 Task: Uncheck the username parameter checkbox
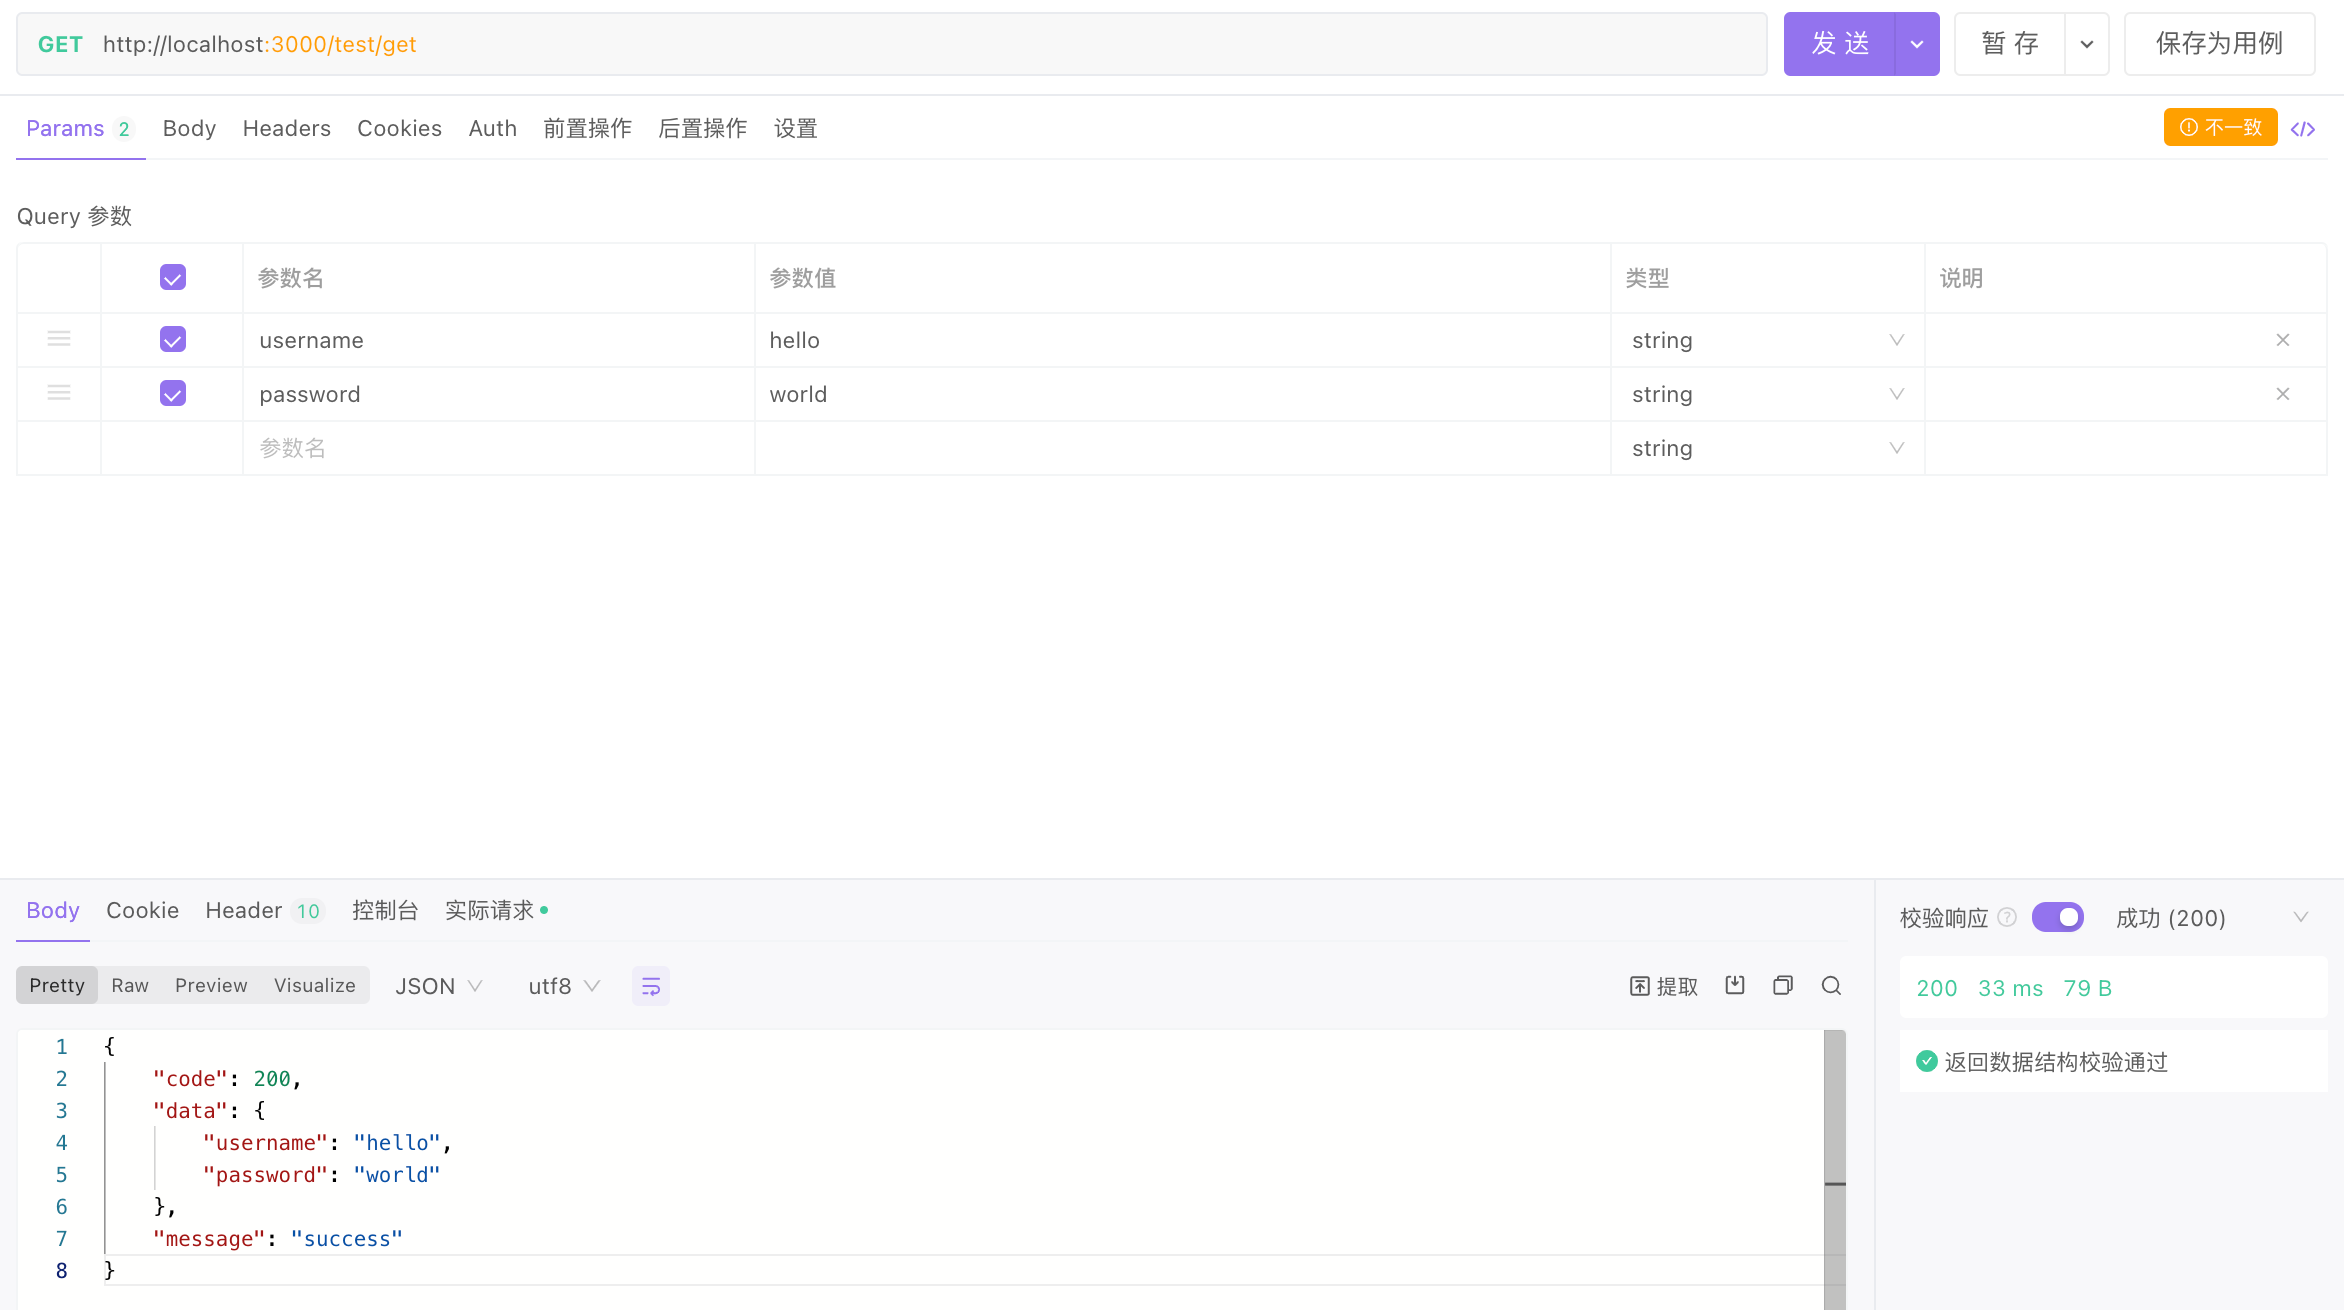tap(173, 340)
